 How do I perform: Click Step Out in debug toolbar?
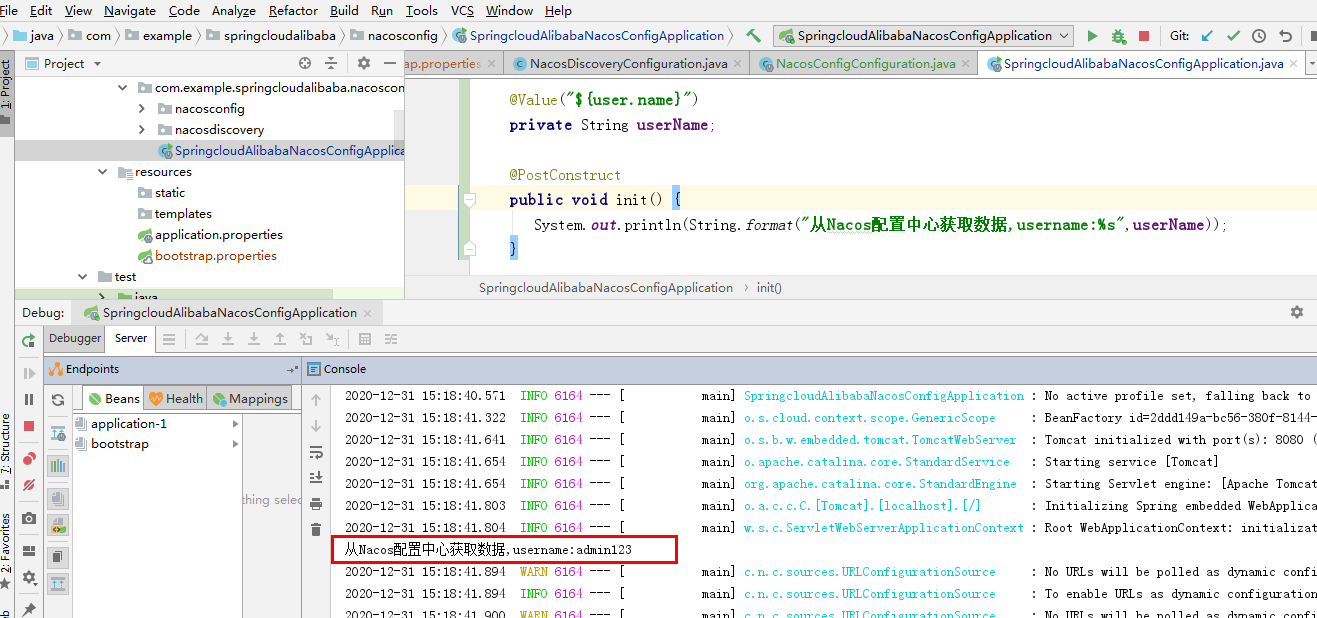(x=280, y=339)
